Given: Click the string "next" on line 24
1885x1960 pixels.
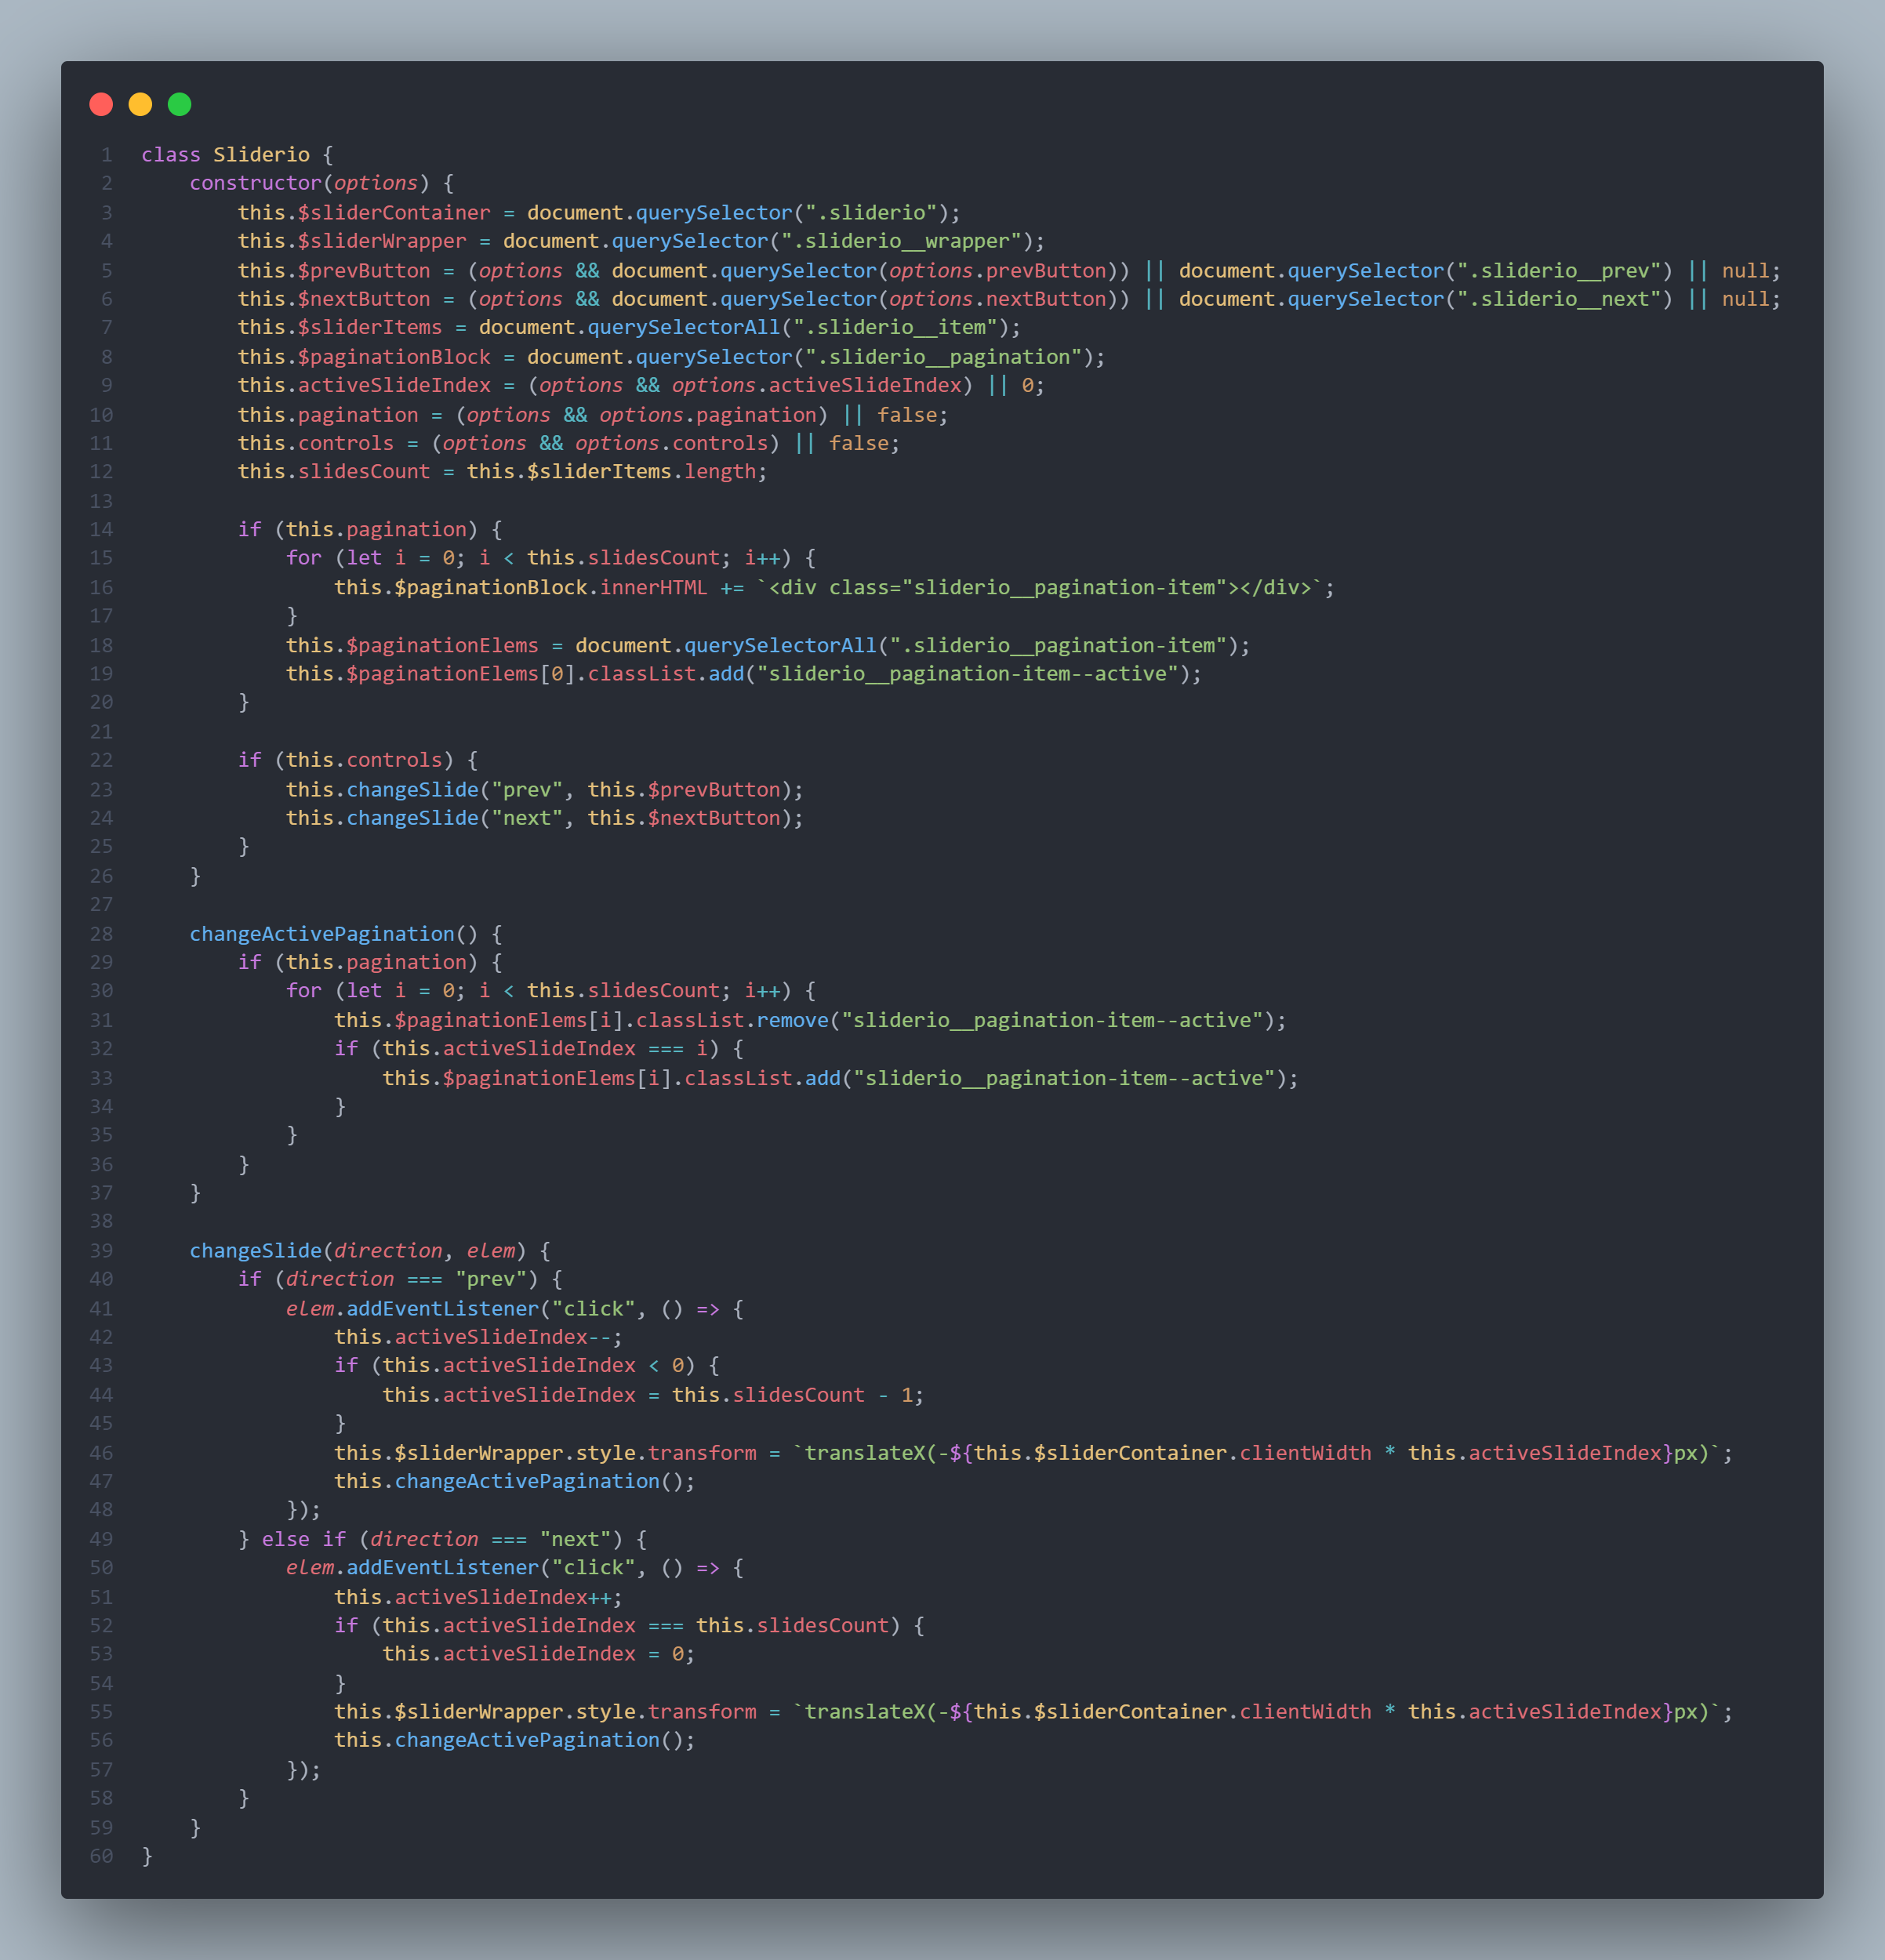Looking at the screenshot, I should point(527,817).
